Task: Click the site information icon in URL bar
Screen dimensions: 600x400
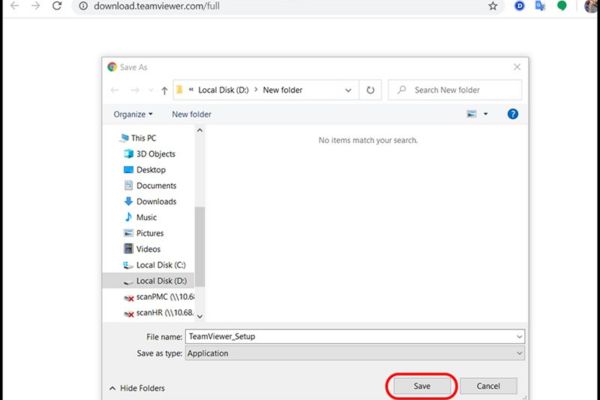Action: click(x=83, y=6)
